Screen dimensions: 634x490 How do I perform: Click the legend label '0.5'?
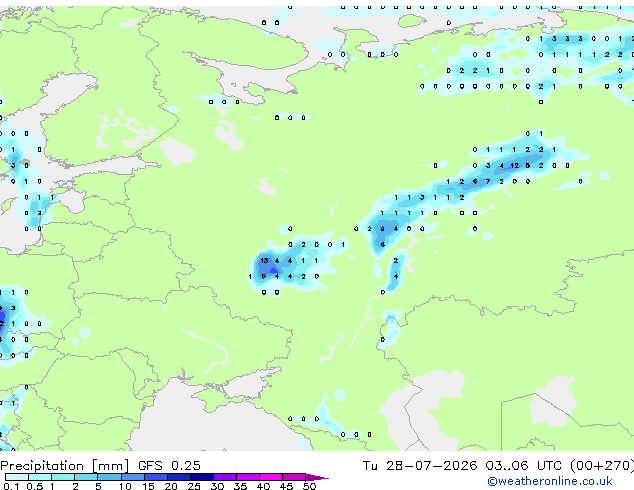(x=34, y=486)
